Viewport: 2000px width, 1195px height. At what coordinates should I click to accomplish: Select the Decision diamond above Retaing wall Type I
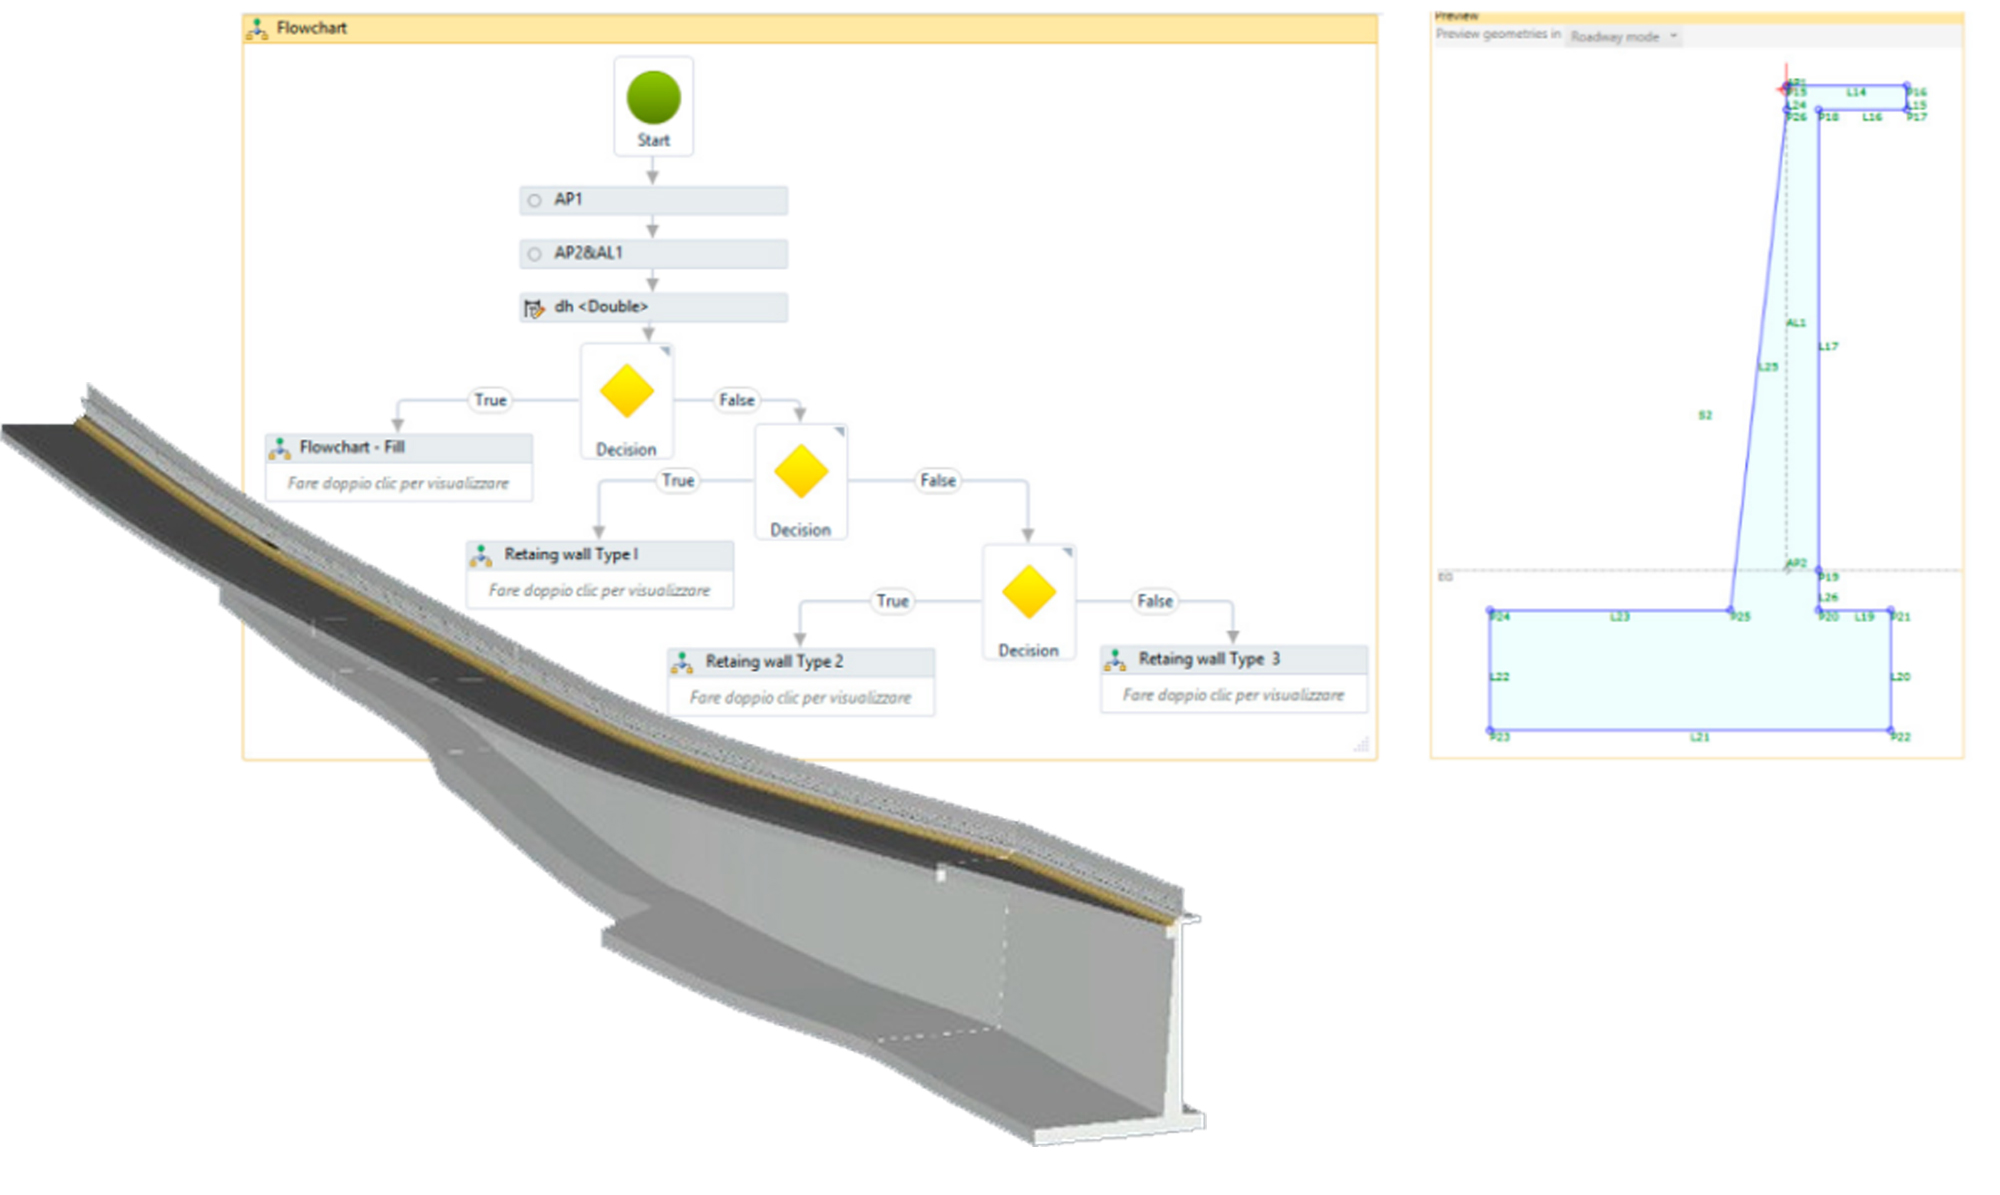[801, 471]
